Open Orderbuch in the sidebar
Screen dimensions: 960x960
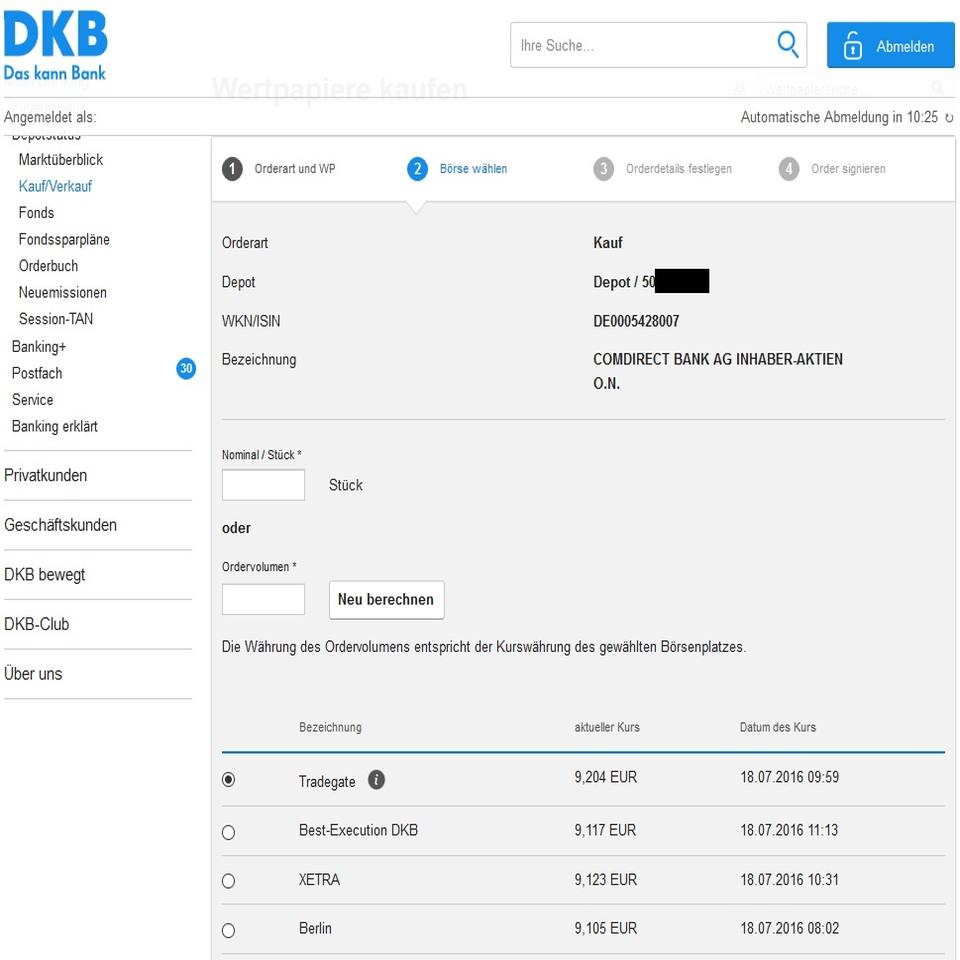coord(48,266)
